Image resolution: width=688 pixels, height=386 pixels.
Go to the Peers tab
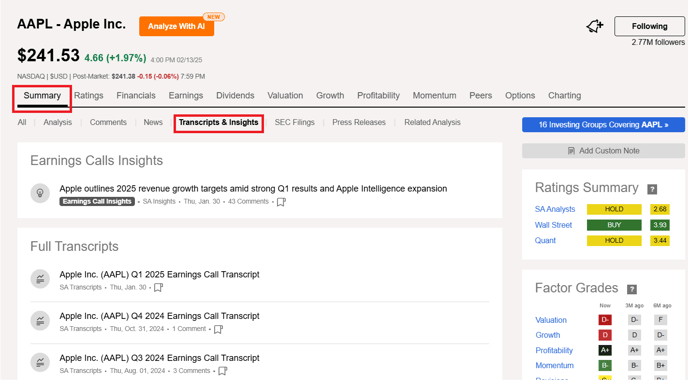480,96
